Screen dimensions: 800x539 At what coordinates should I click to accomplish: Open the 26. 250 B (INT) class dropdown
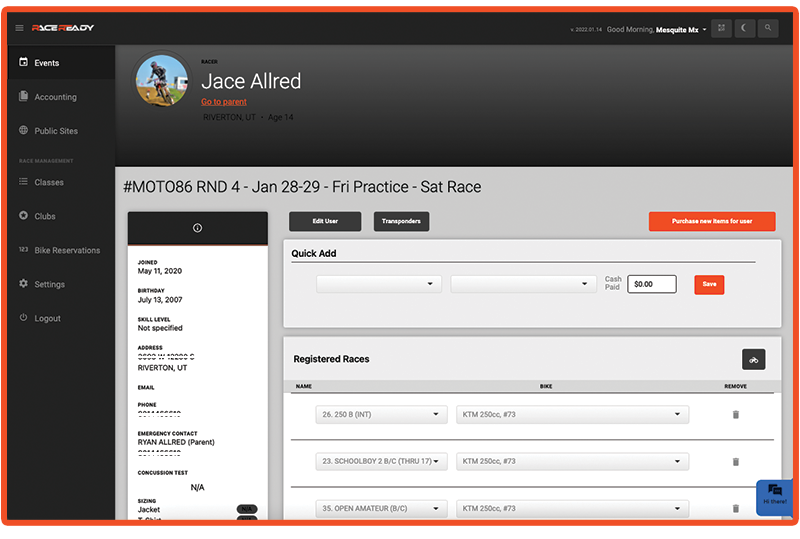(382, 414)
